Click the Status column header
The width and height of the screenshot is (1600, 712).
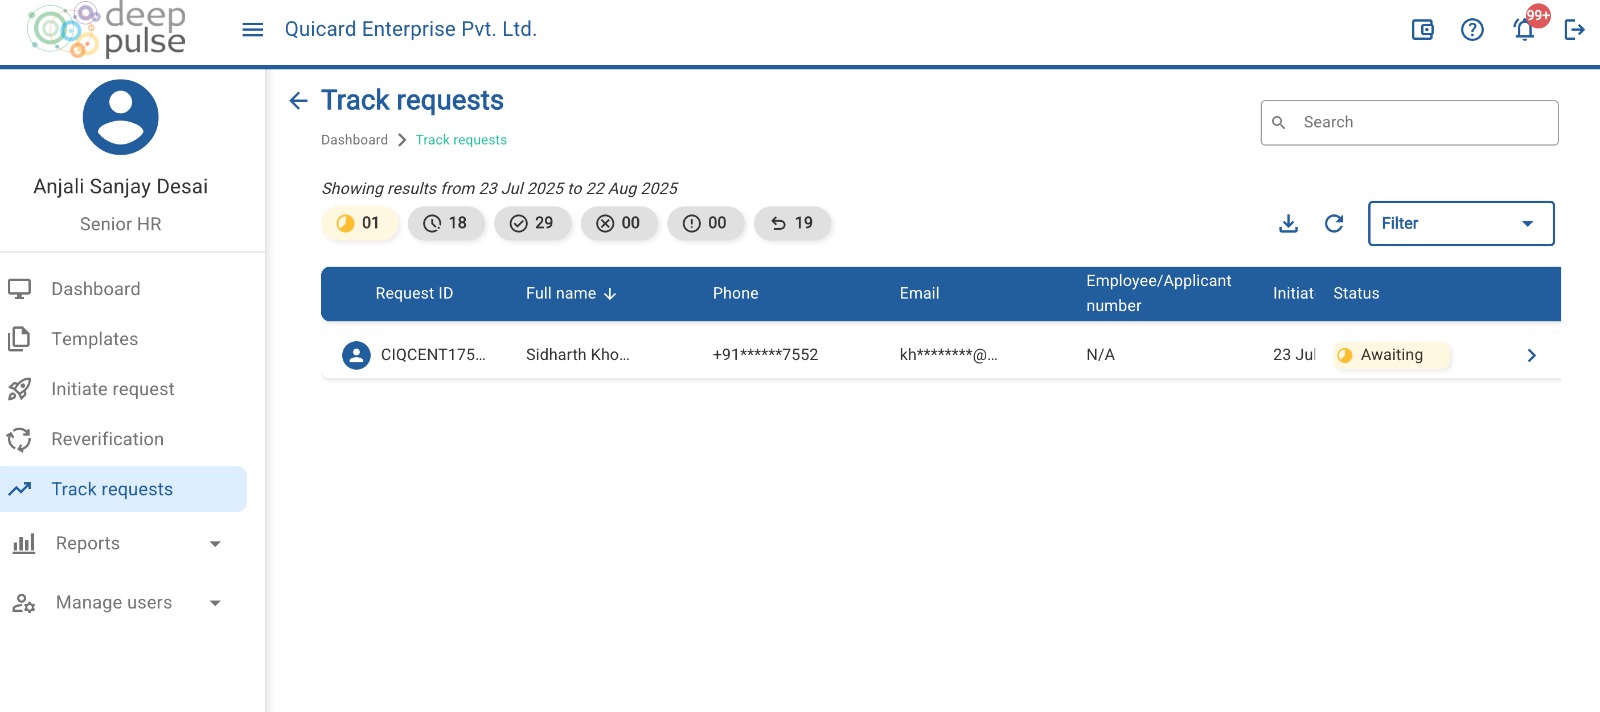1356,294
